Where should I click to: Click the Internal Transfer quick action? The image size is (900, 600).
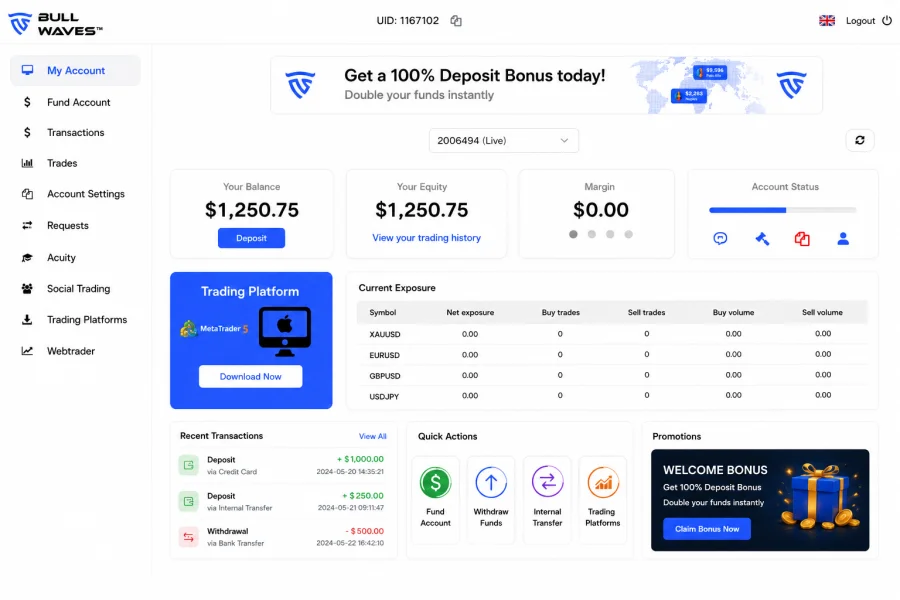click(x=547, y=498)
